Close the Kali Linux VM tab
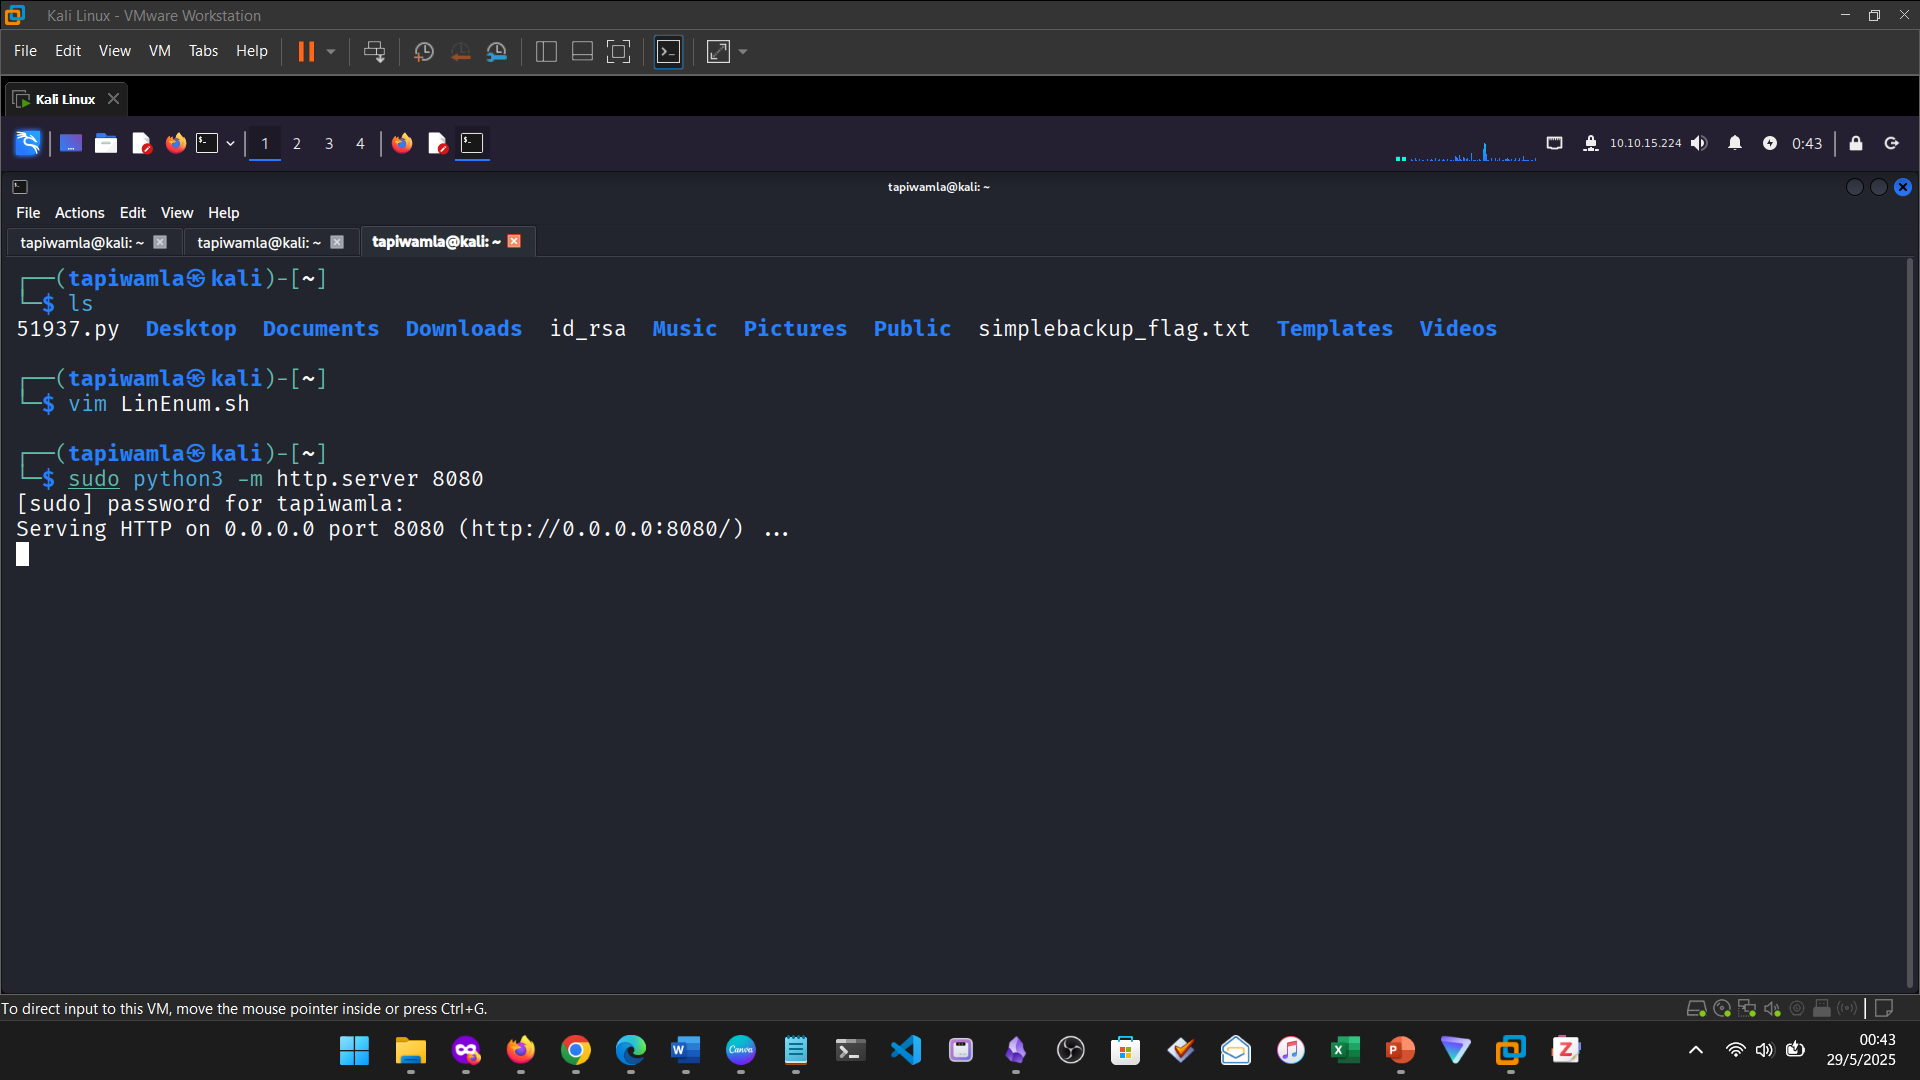 (x=113, y=99)
